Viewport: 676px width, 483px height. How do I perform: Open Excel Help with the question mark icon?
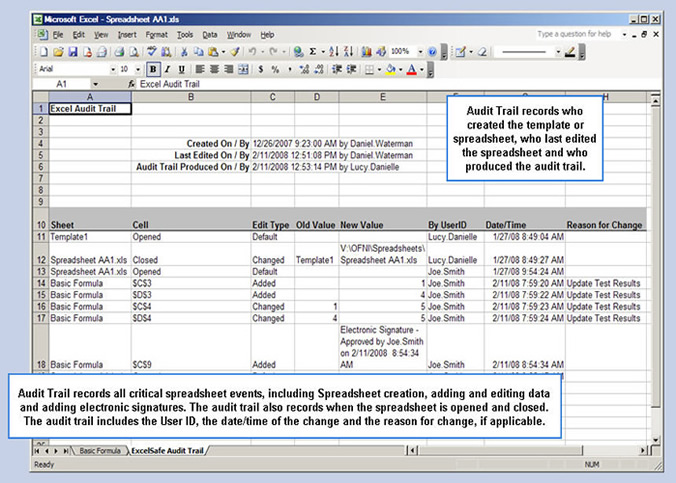[x=432, y=52]
